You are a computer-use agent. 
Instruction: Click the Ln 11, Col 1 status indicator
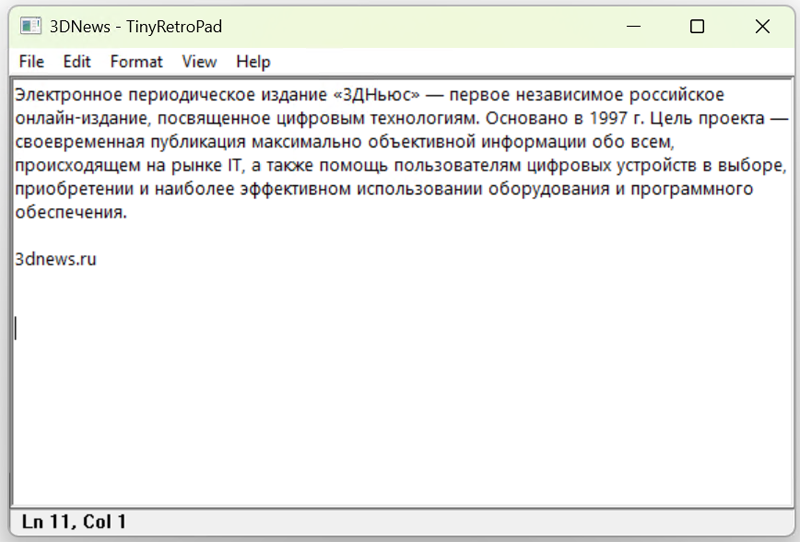coord(74,522)
